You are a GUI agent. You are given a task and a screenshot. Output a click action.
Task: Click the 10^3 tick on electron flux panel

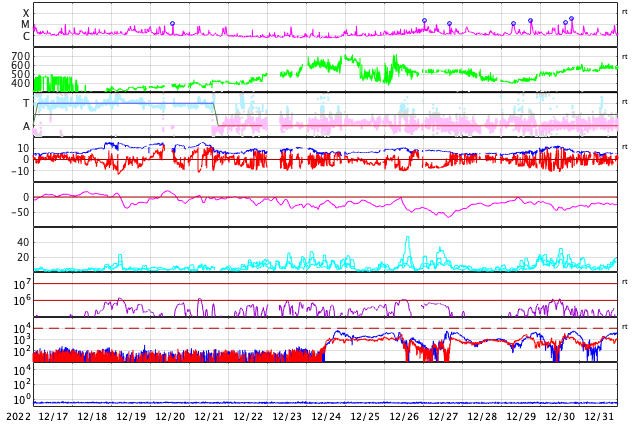(x=22, y=340)
